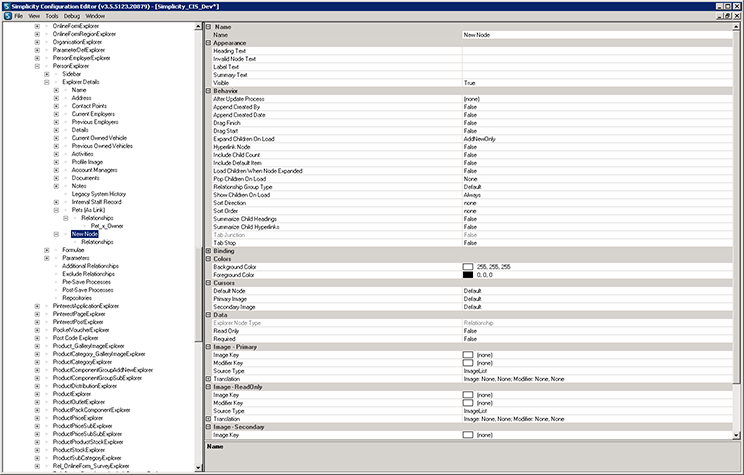
Task: Collapse the Data property category
Action: pos(208,315)
